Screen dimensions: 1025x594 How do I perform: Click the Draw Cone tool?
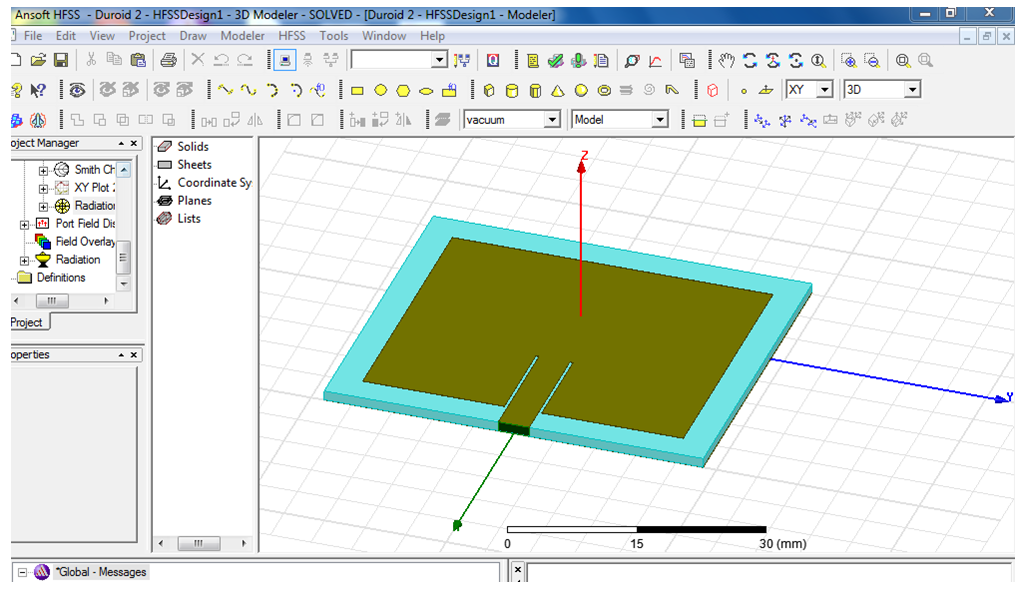[x=557, y=90]
